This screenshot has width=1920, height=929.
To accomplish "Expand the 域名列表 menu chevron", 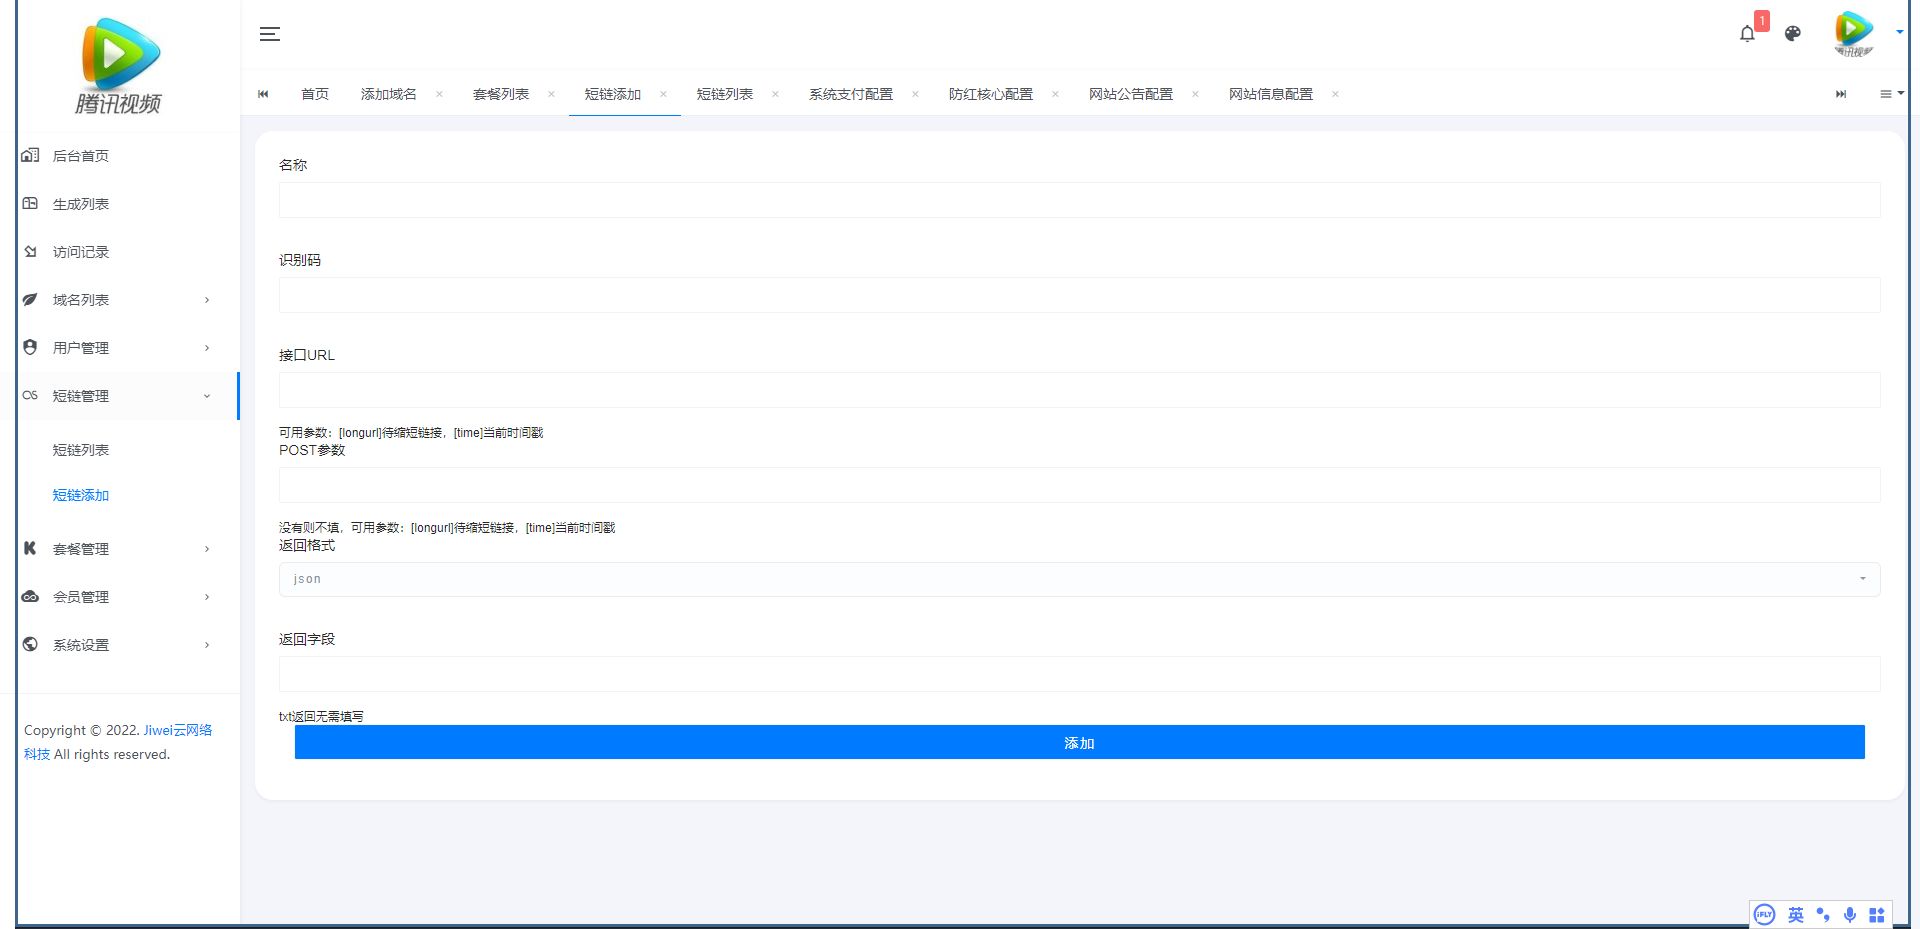I will pos(207,300).
